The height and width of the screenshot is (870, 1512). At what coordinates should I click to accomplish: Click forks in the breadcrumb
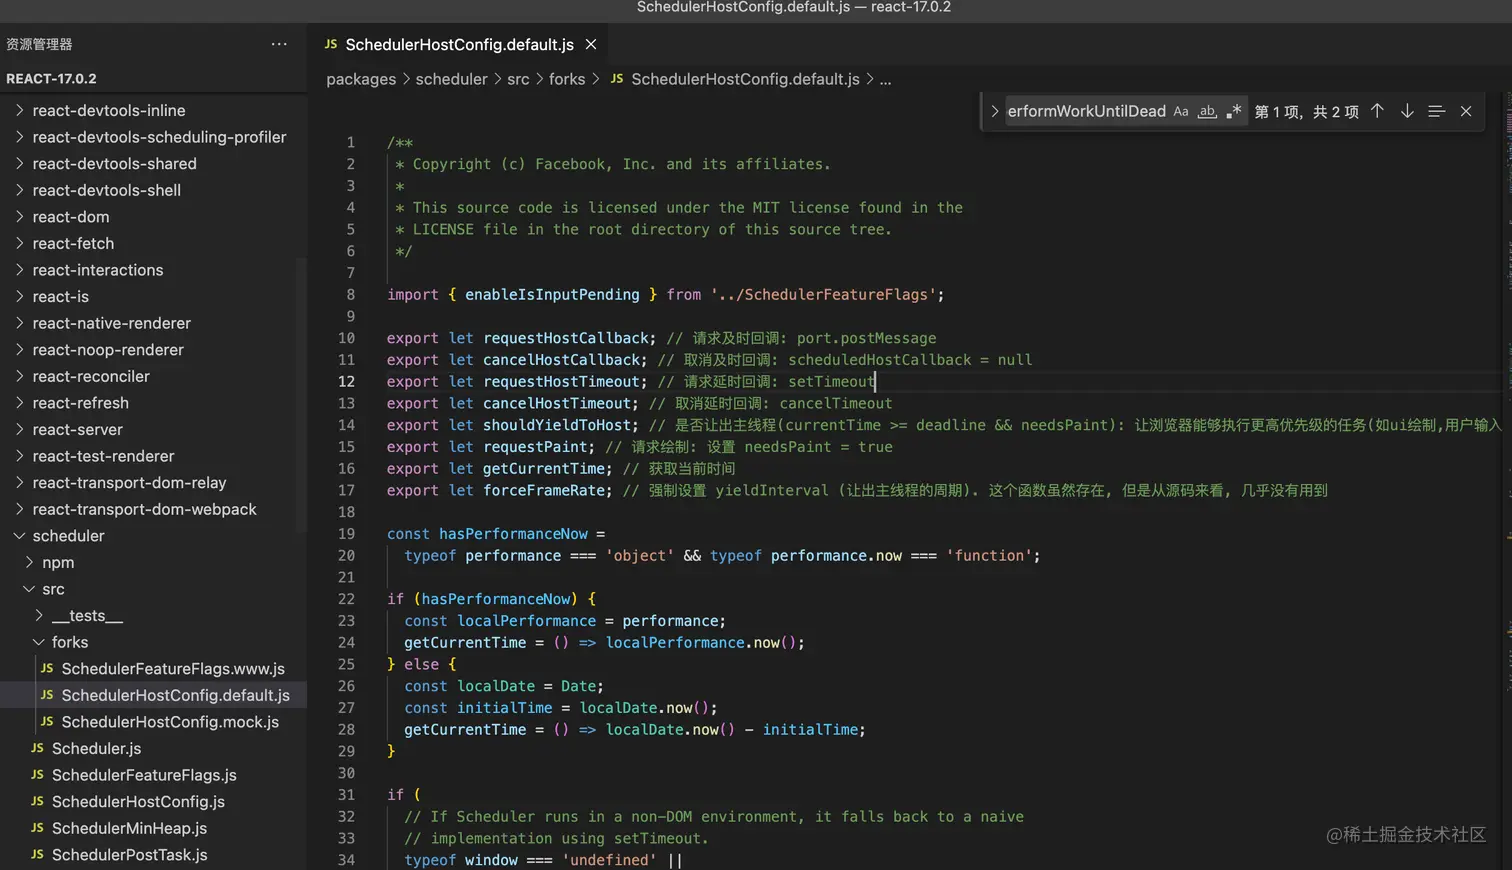tap(567, 79)
